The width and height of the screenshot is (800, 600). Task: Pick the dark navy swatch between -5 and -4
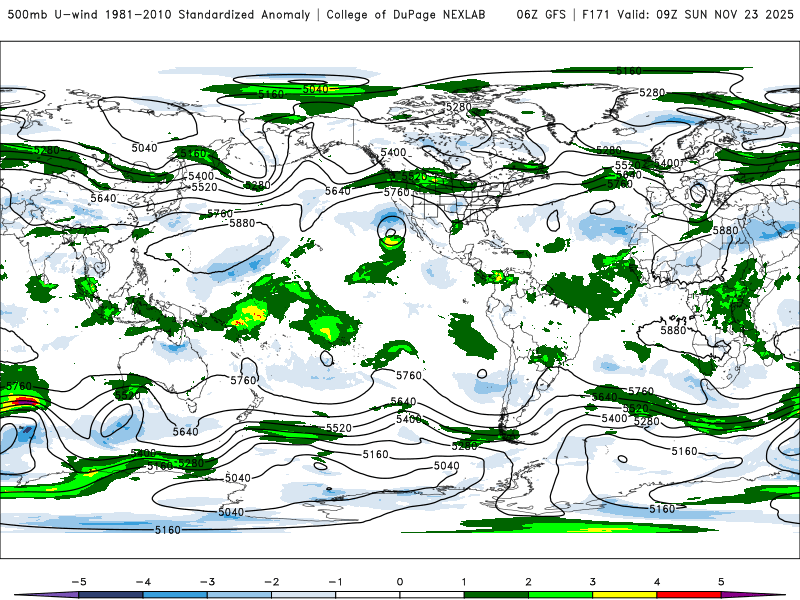(111, 595)
